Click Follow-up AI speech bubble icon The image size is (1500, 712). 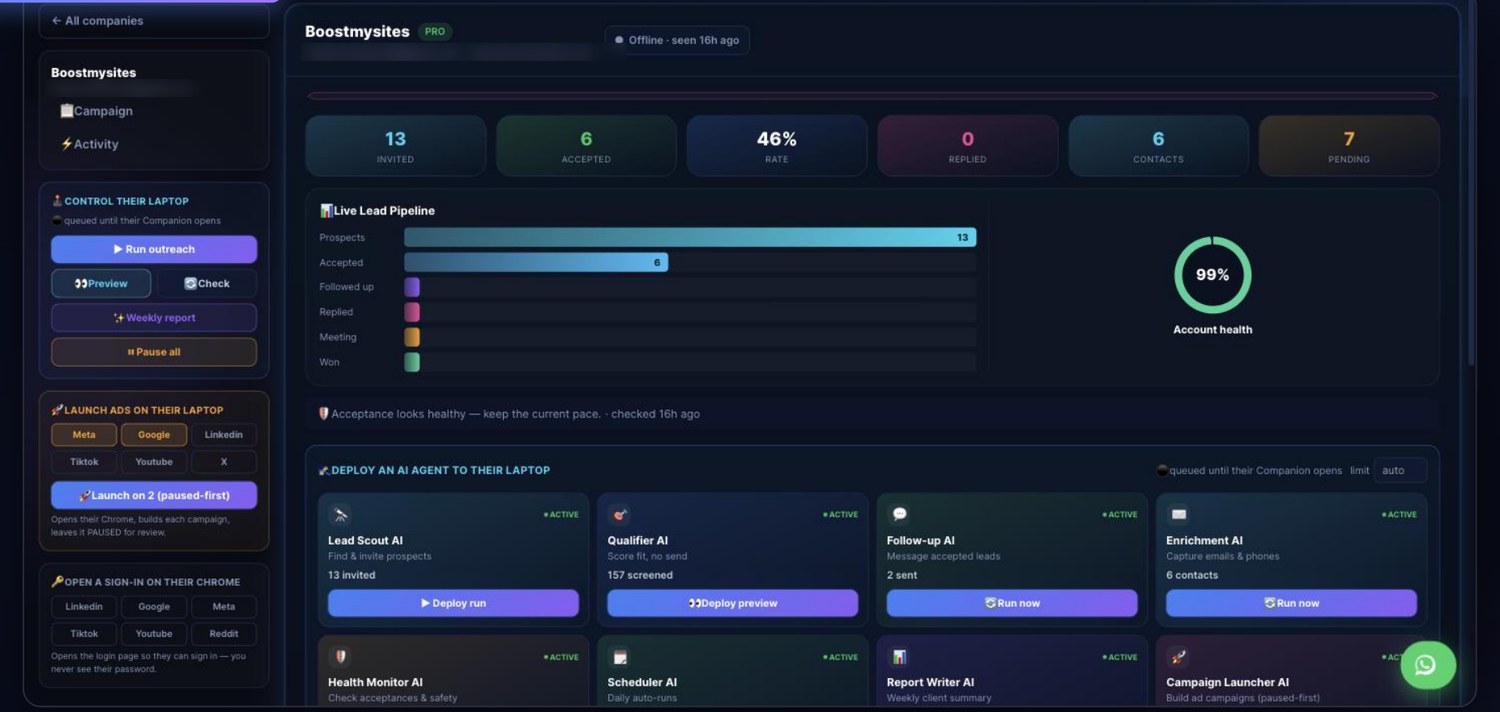(x=899, y=514)
